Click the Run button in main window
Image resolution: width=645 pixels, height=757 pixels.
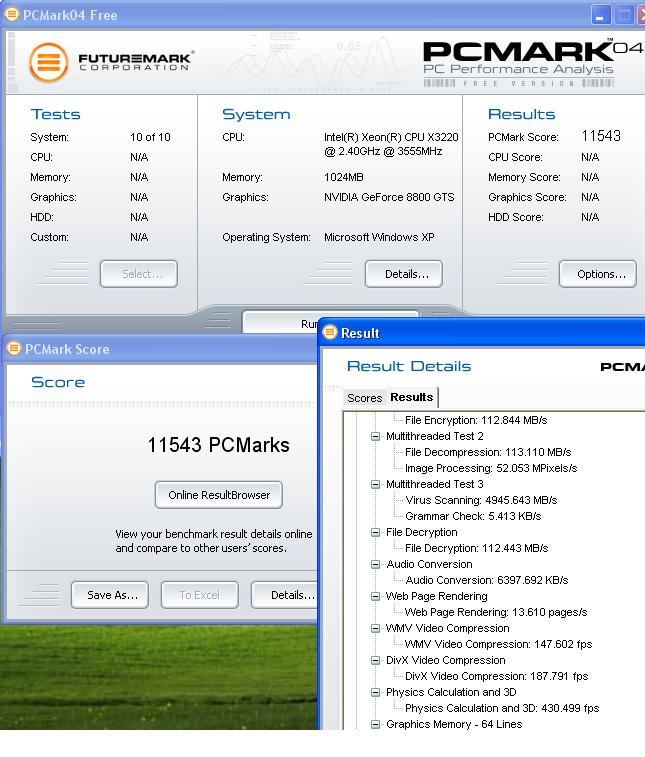[x=280, y=322]
